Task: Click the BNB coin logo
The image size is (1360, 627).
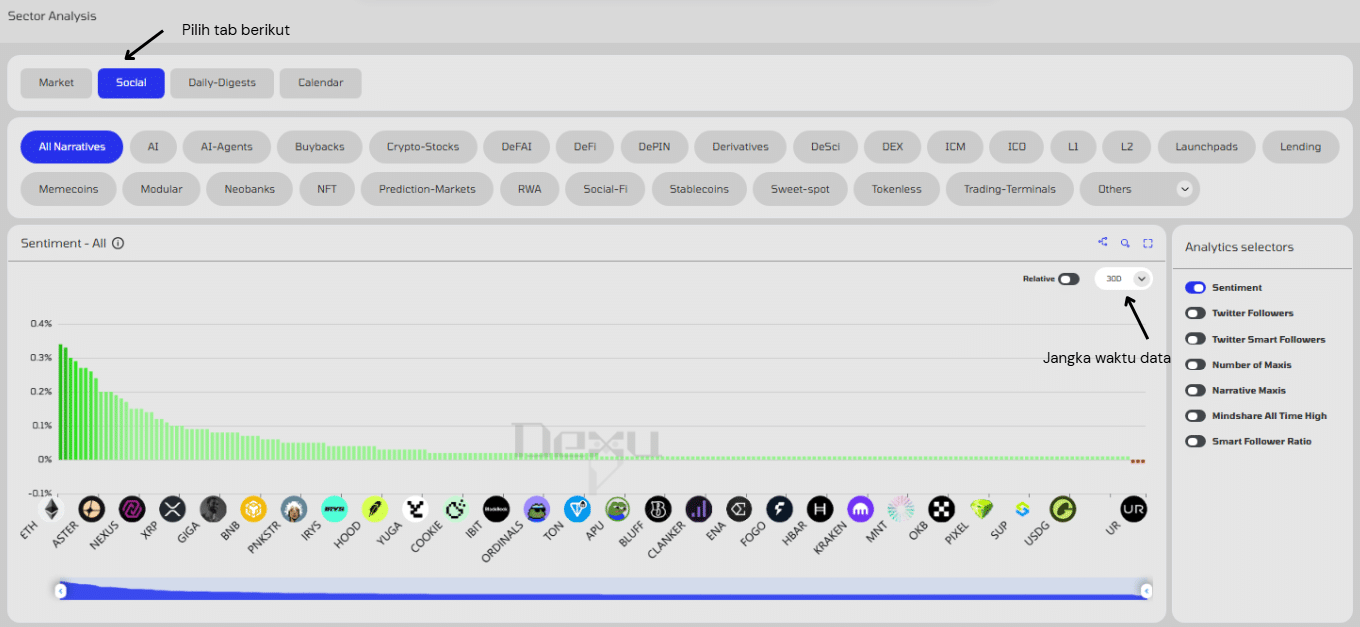Action: coord(253,509)
